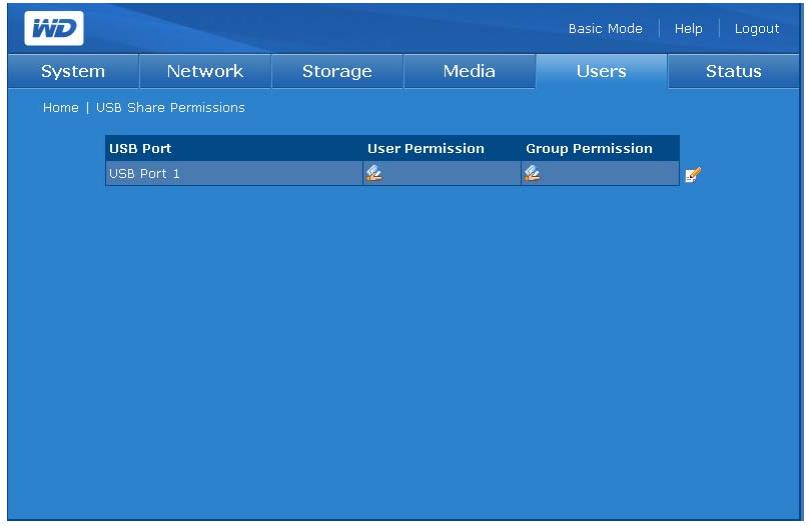Go to the Storage tab
The image size is (809, 526).
[x=337, y=71]
